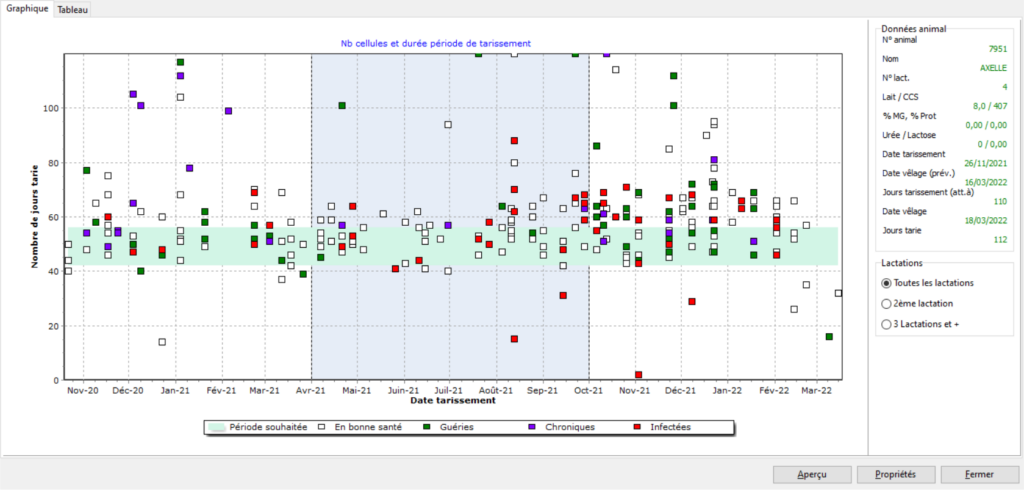This screenshot has height=490, width=1024.
Task: Click the green point below Mar-22 label
Action: (829, 337)
